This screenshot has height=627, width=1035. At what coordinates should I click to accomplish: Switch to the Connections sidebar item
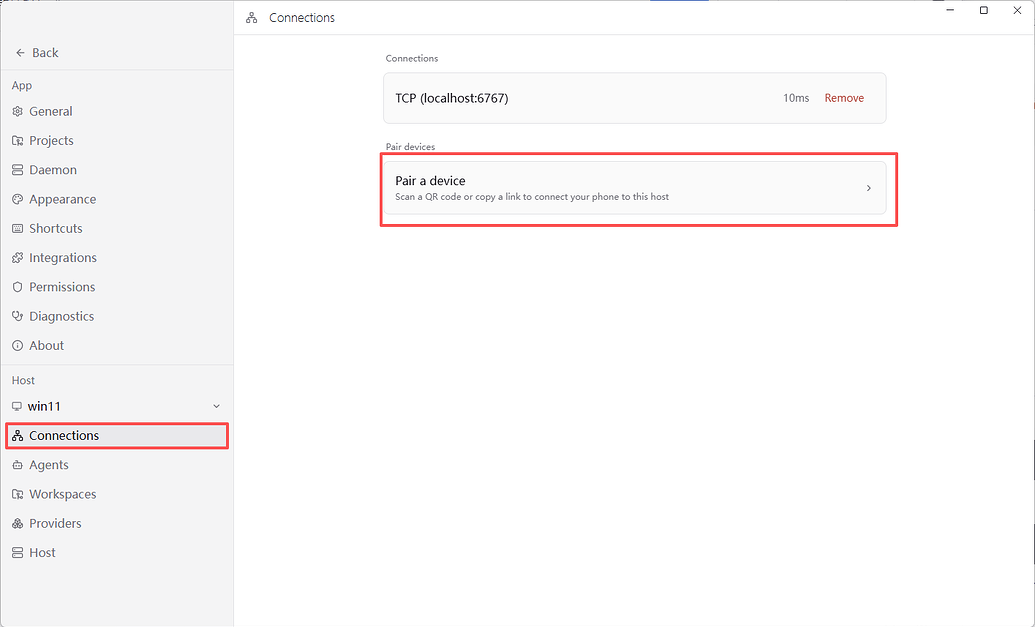[117, 436]
